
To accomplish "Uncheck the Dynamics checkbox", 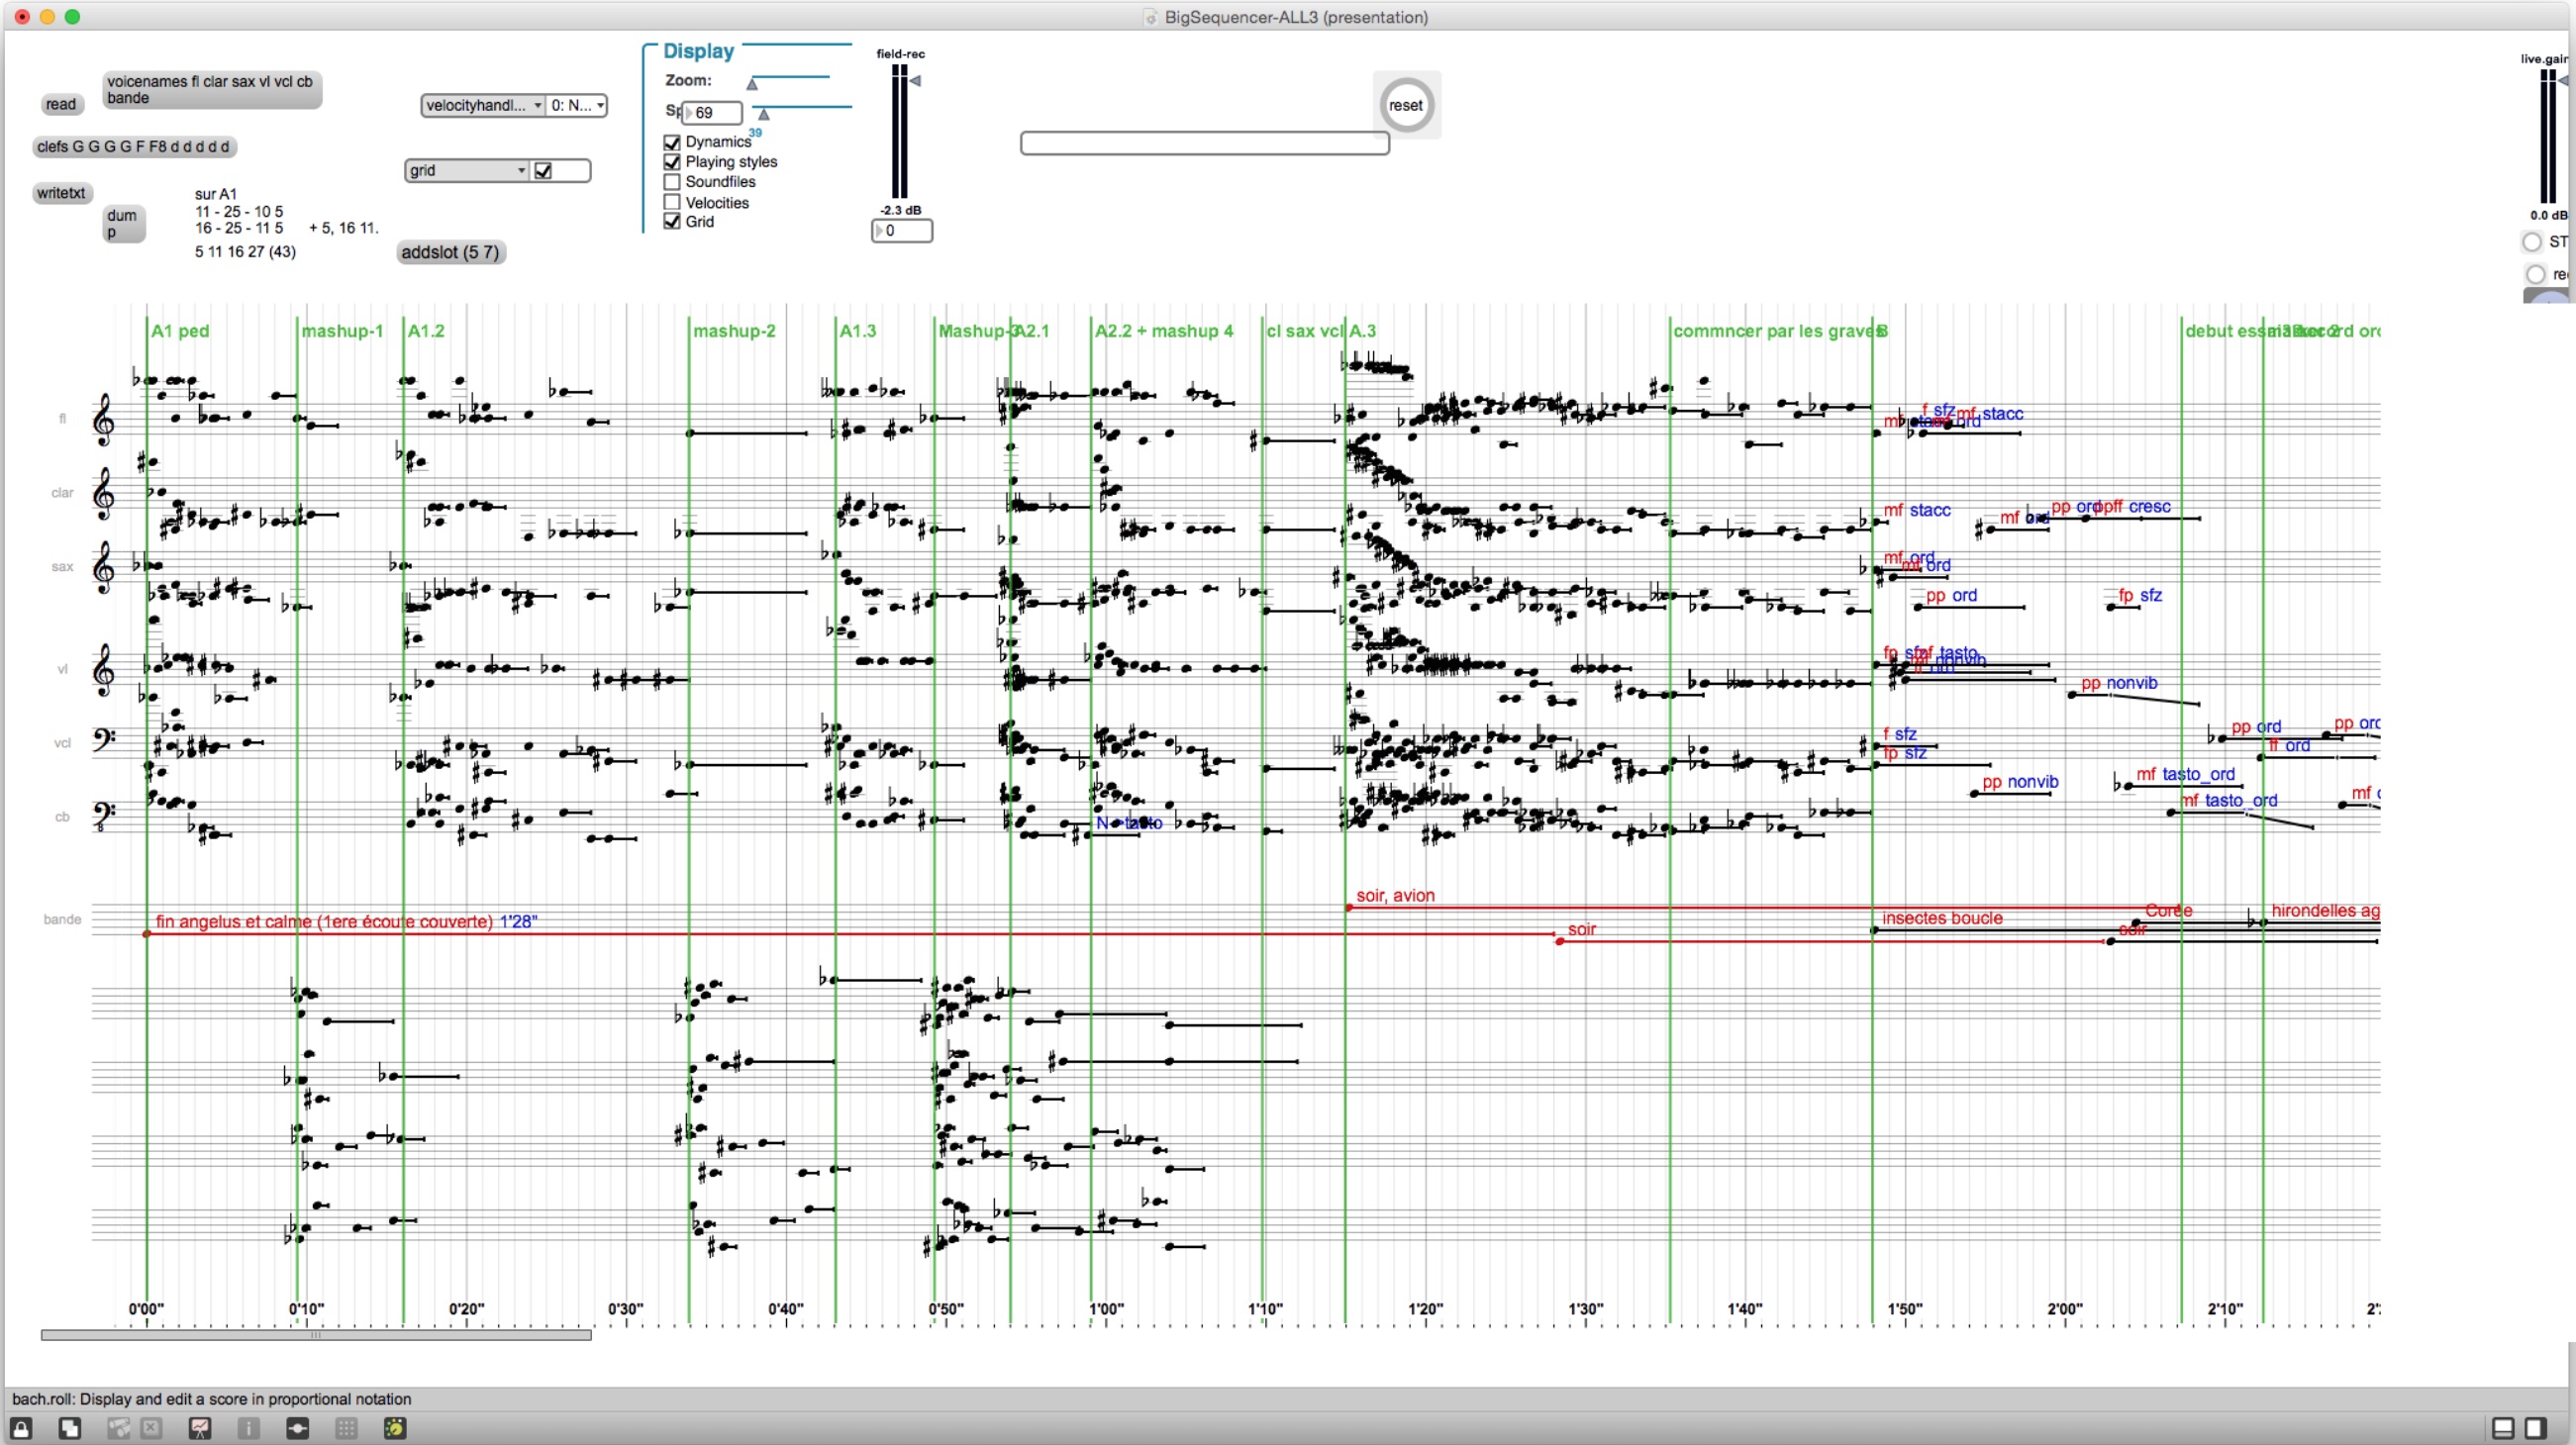I will pos(672,142).
